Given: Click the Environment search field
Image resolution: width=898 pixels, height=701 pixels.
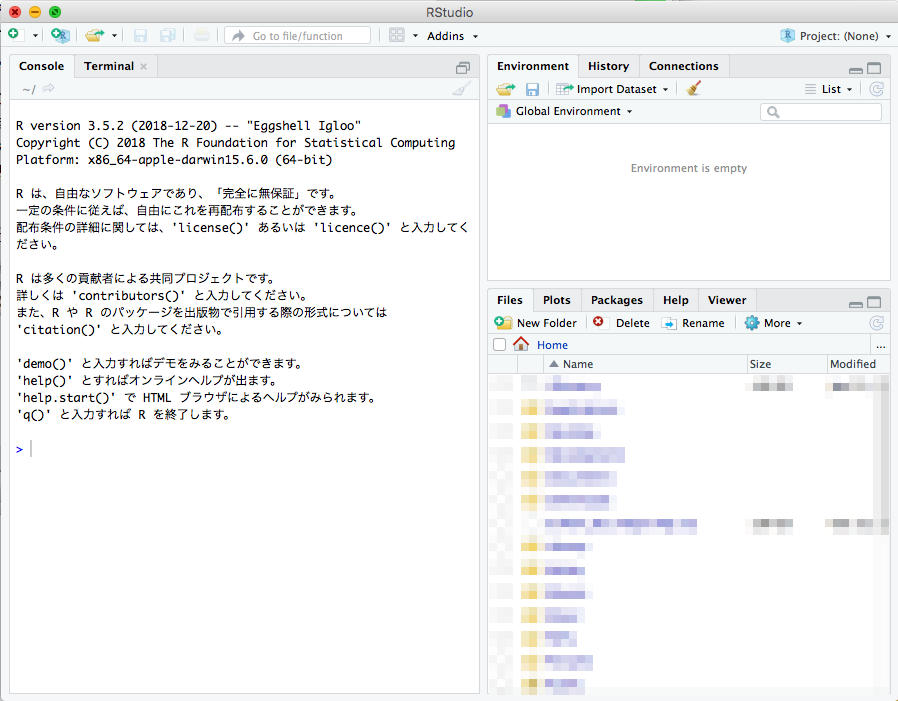Looking at the screenshot, I should [x=821, y=112].
